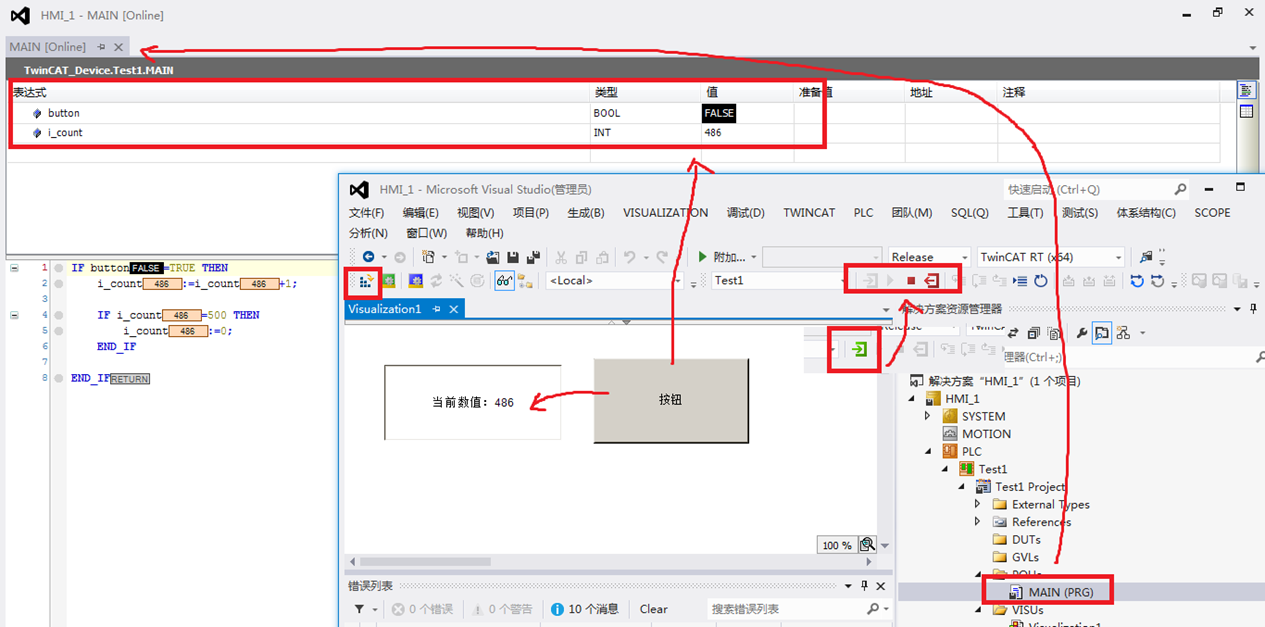The width and height of the screenshot is (1265, 627).
Task: Click the Solution Explorer properties wrench icon
Action: (1081, 333)
